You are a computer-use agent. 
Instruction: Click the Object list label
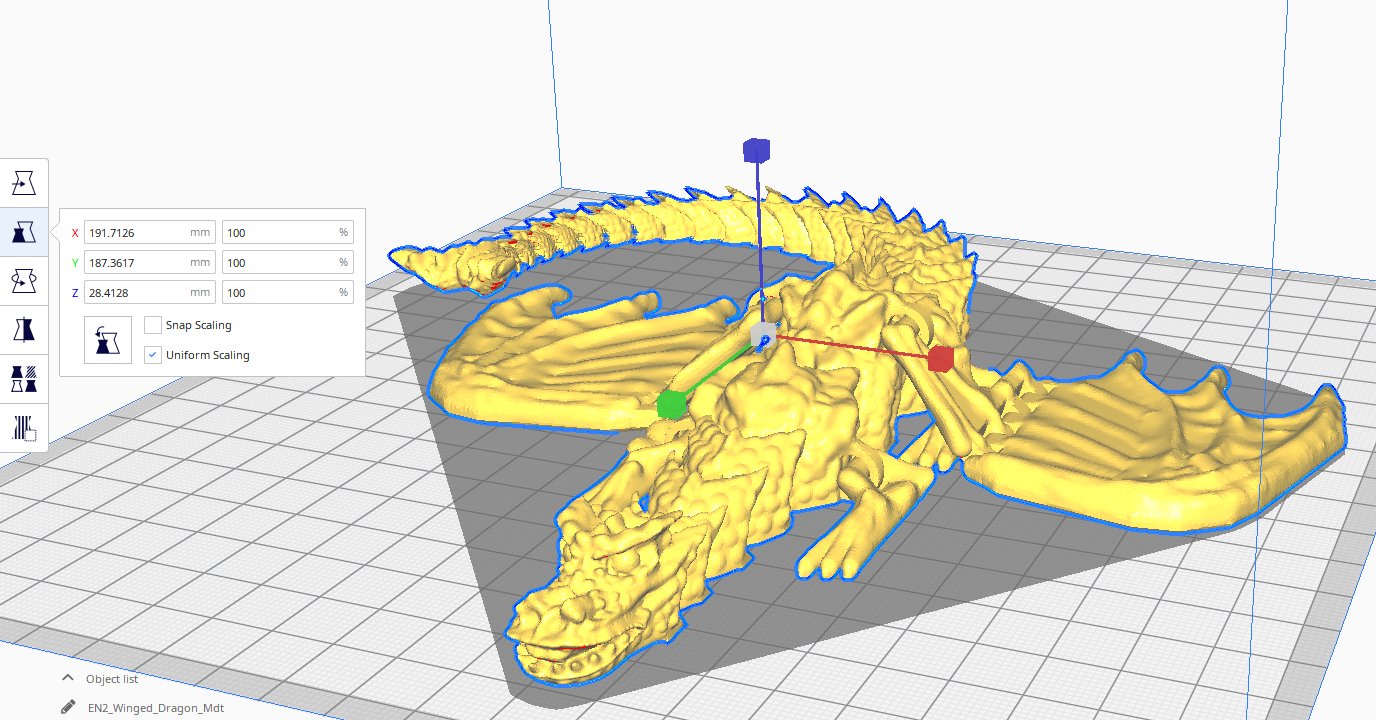coord(113,679)
